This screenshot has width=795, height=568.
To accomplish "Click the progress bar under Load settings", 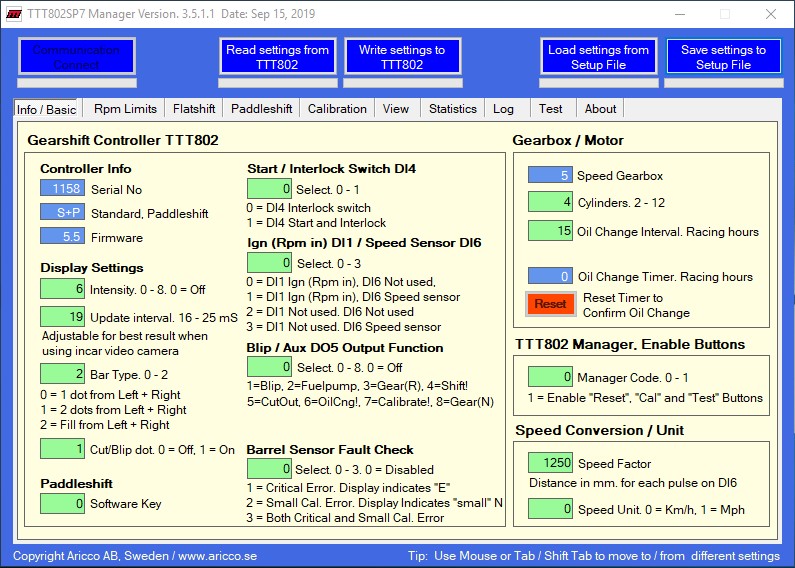I will (599, 83).
